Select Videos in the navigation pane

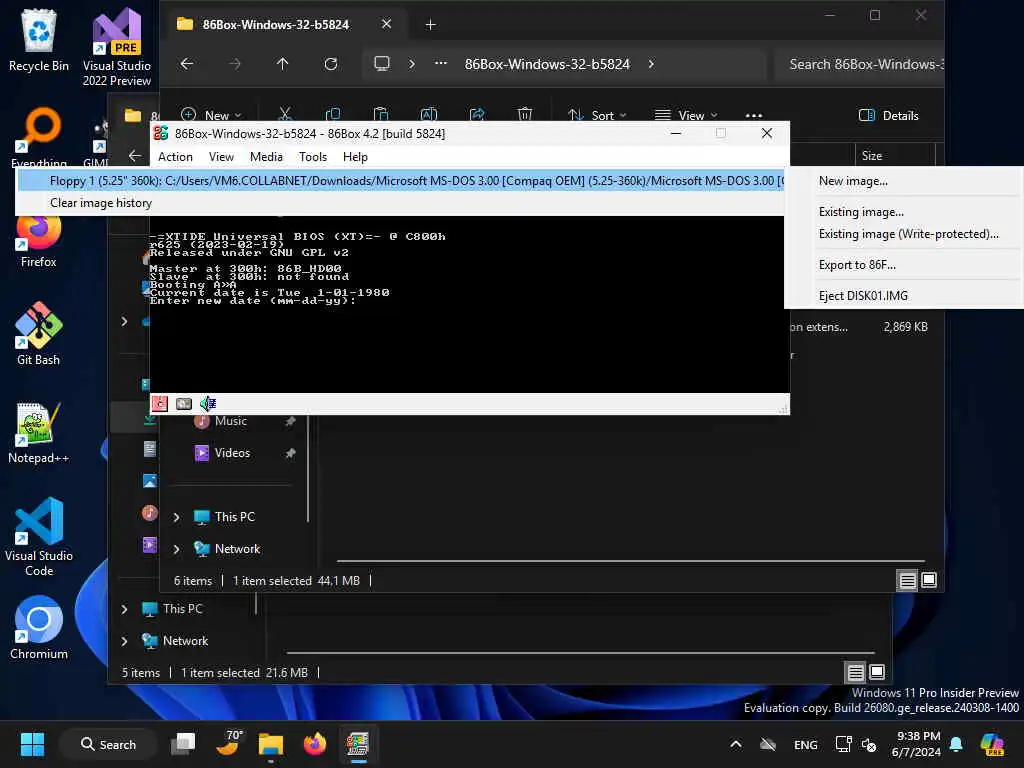point(232,453)
